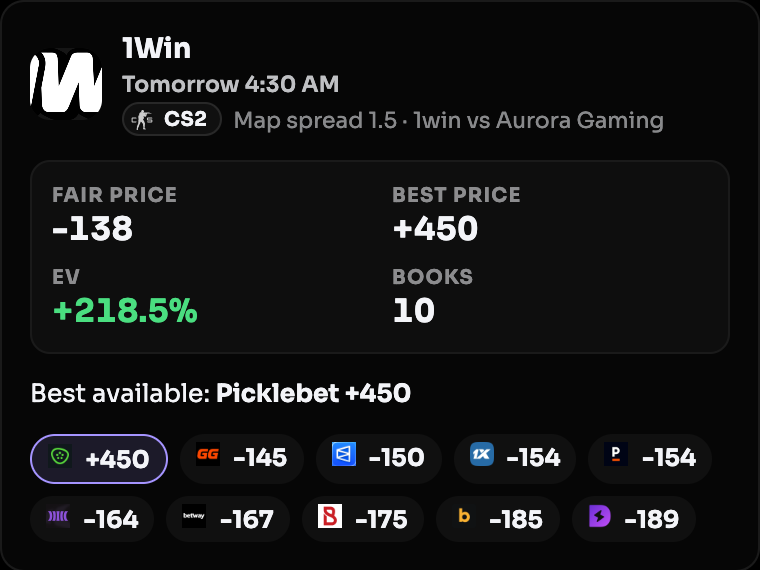
Task: Click the +218.5% EV value
Action: point(125,310)
